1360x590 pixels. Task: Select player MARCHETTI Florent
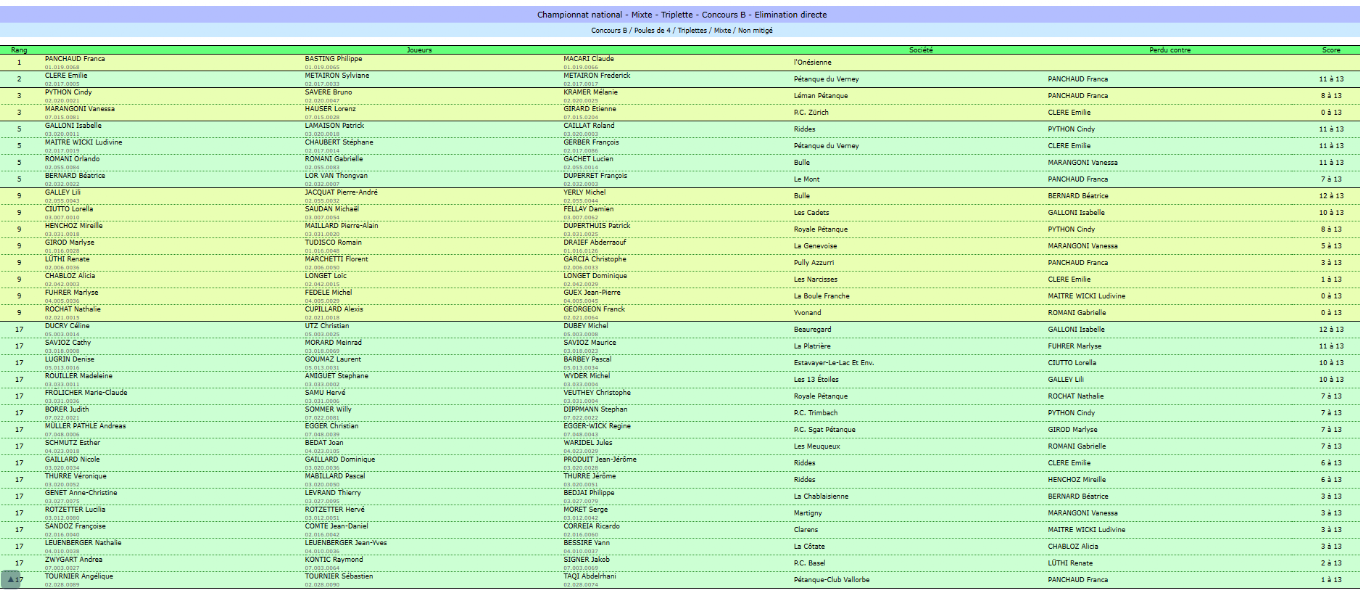[337, 259]
